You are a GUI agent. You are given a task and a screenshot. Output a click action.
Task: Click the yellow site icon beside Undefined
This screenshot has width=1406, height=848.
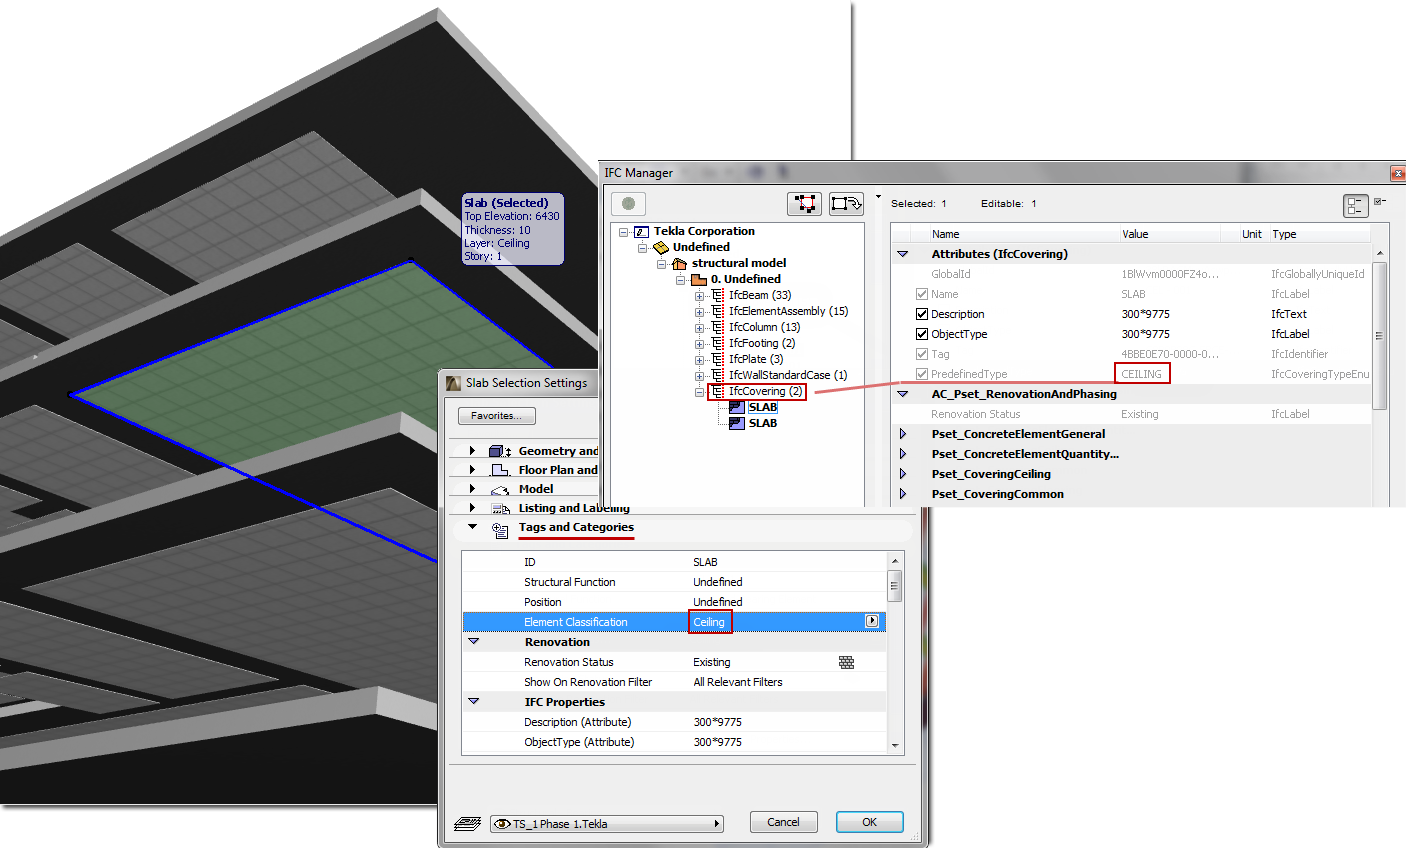pyautogui.click(x=660, y=247)
